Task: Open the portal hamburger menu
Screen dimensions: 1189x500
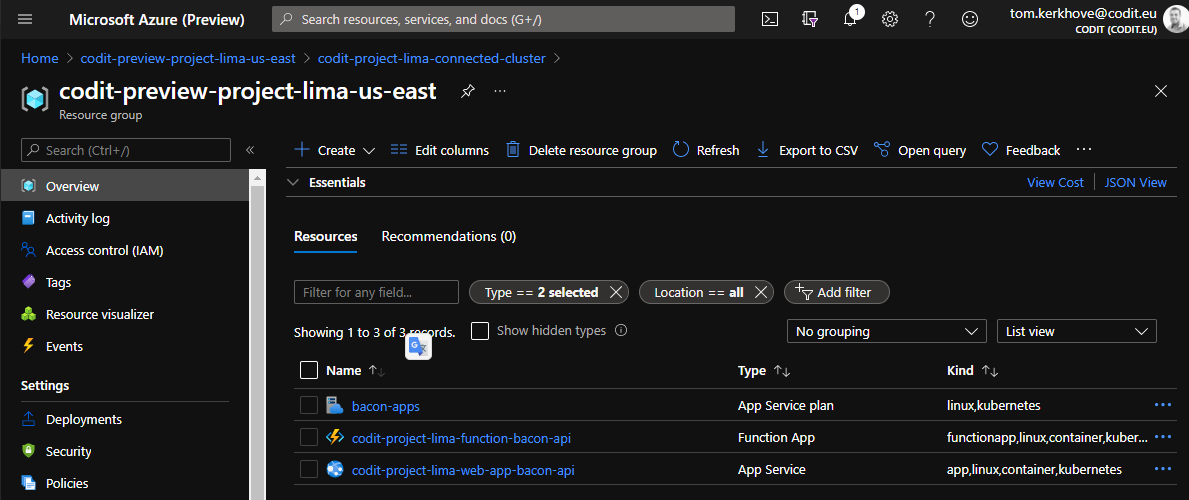Action: pos(25,19)
